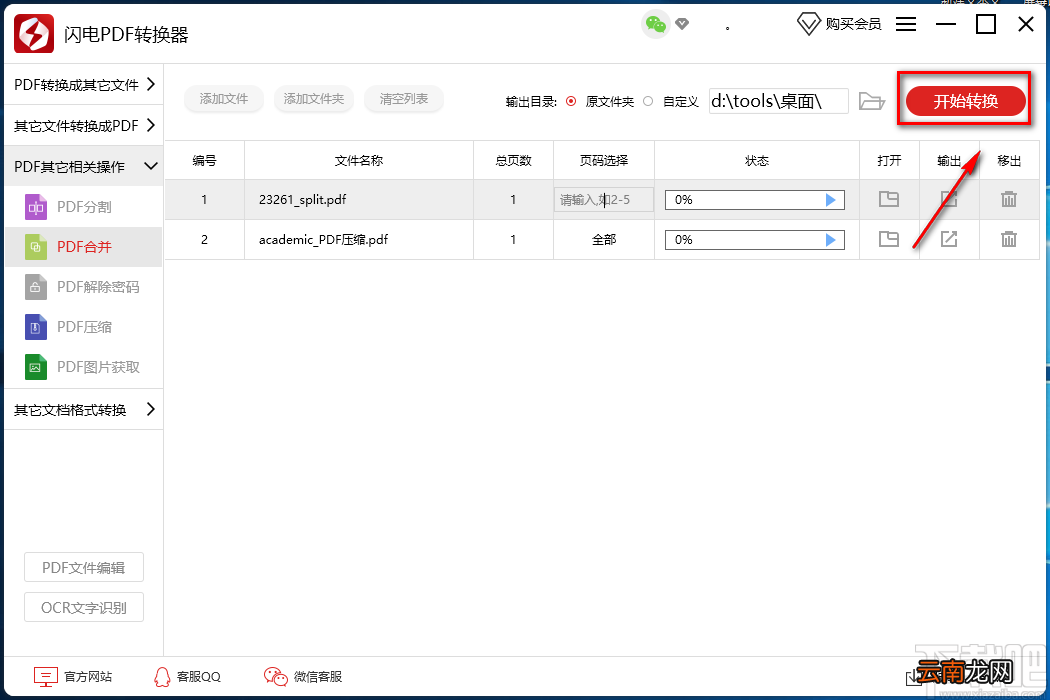Expand 其它文档格式转换 section
Viewport: 1050px width, 700px height.
(x=84, y=409)
